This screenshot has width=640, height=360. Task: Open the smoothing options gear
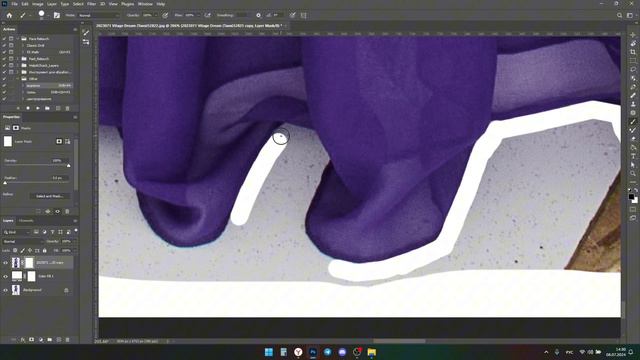pos(258,16)
